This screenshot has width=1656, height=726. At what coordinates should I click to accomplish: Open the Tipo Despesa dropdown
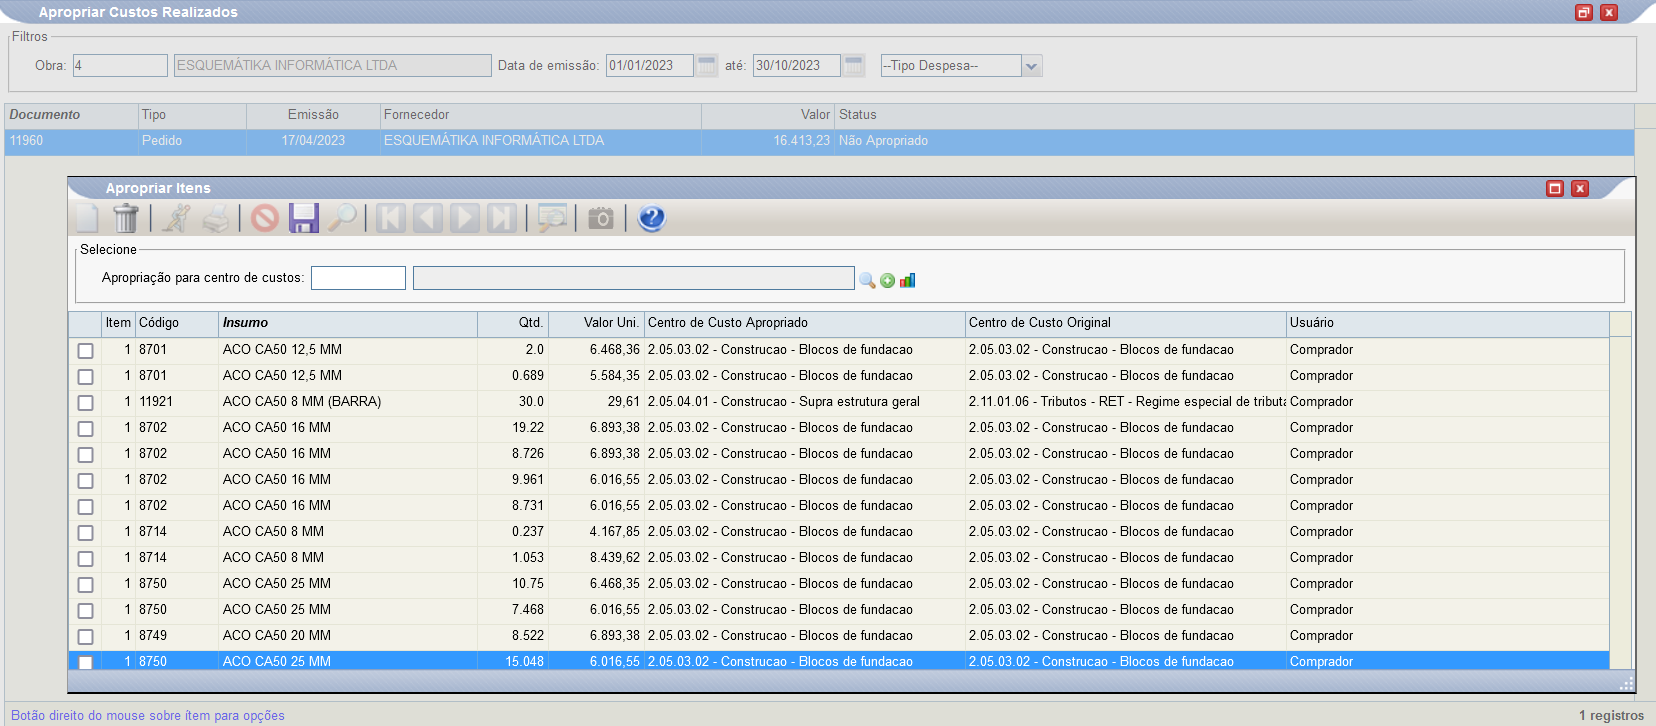pos(1032,66)
